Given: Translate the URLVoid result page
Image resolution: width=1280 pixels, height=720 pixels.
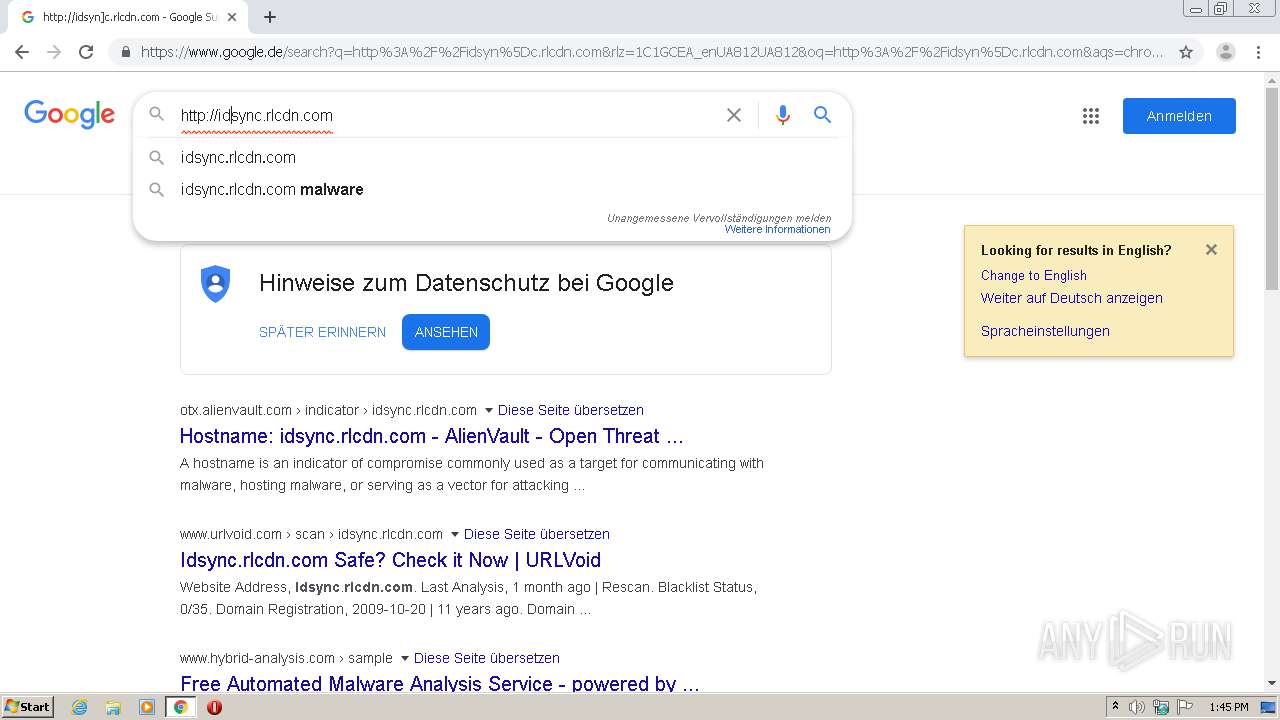Looking at the screenshot, I should 536,534.
